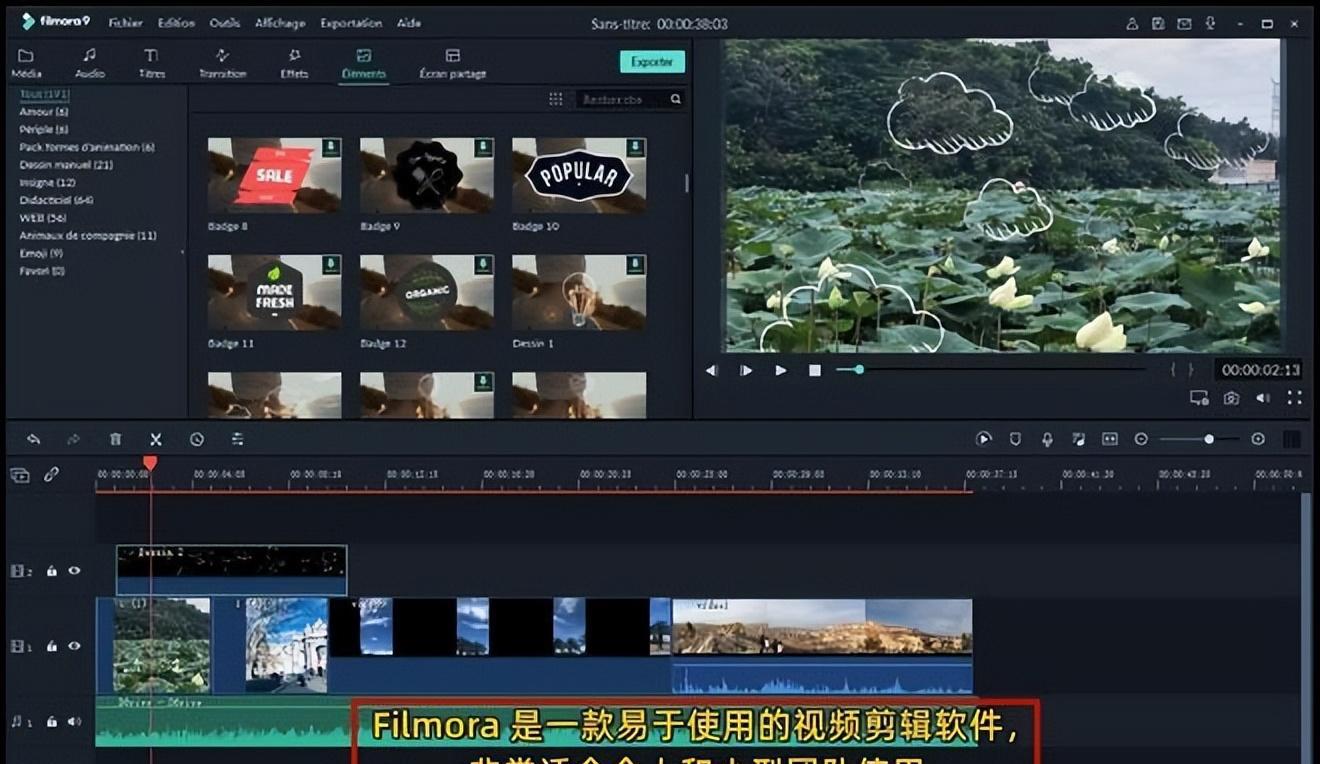This screenshot has width=1320, height=764.
Task: Split the clip using the scissors icon
Action: point(156,439)
